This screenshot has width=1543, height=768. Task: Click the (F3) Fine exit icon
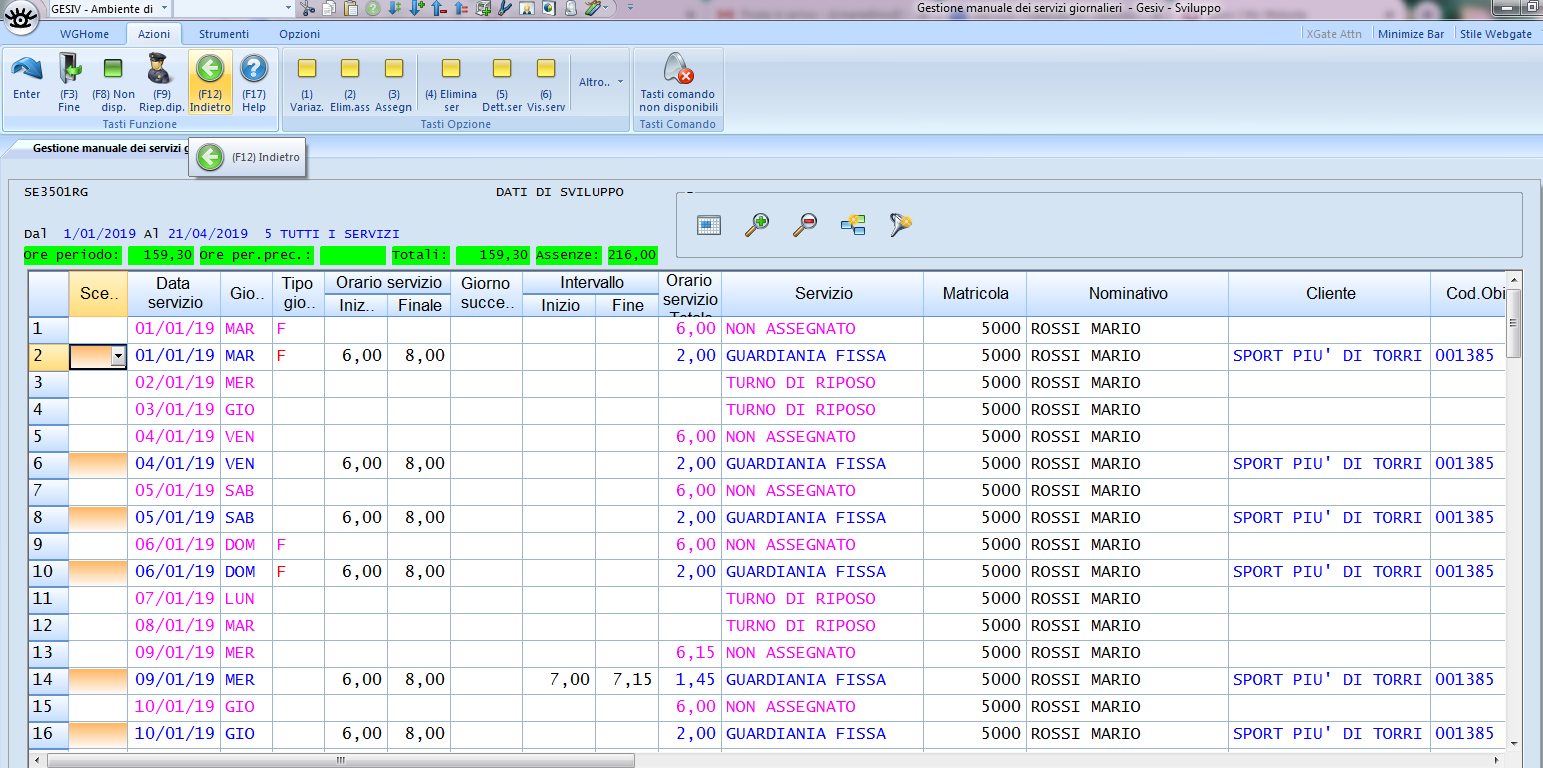[69, 80]
